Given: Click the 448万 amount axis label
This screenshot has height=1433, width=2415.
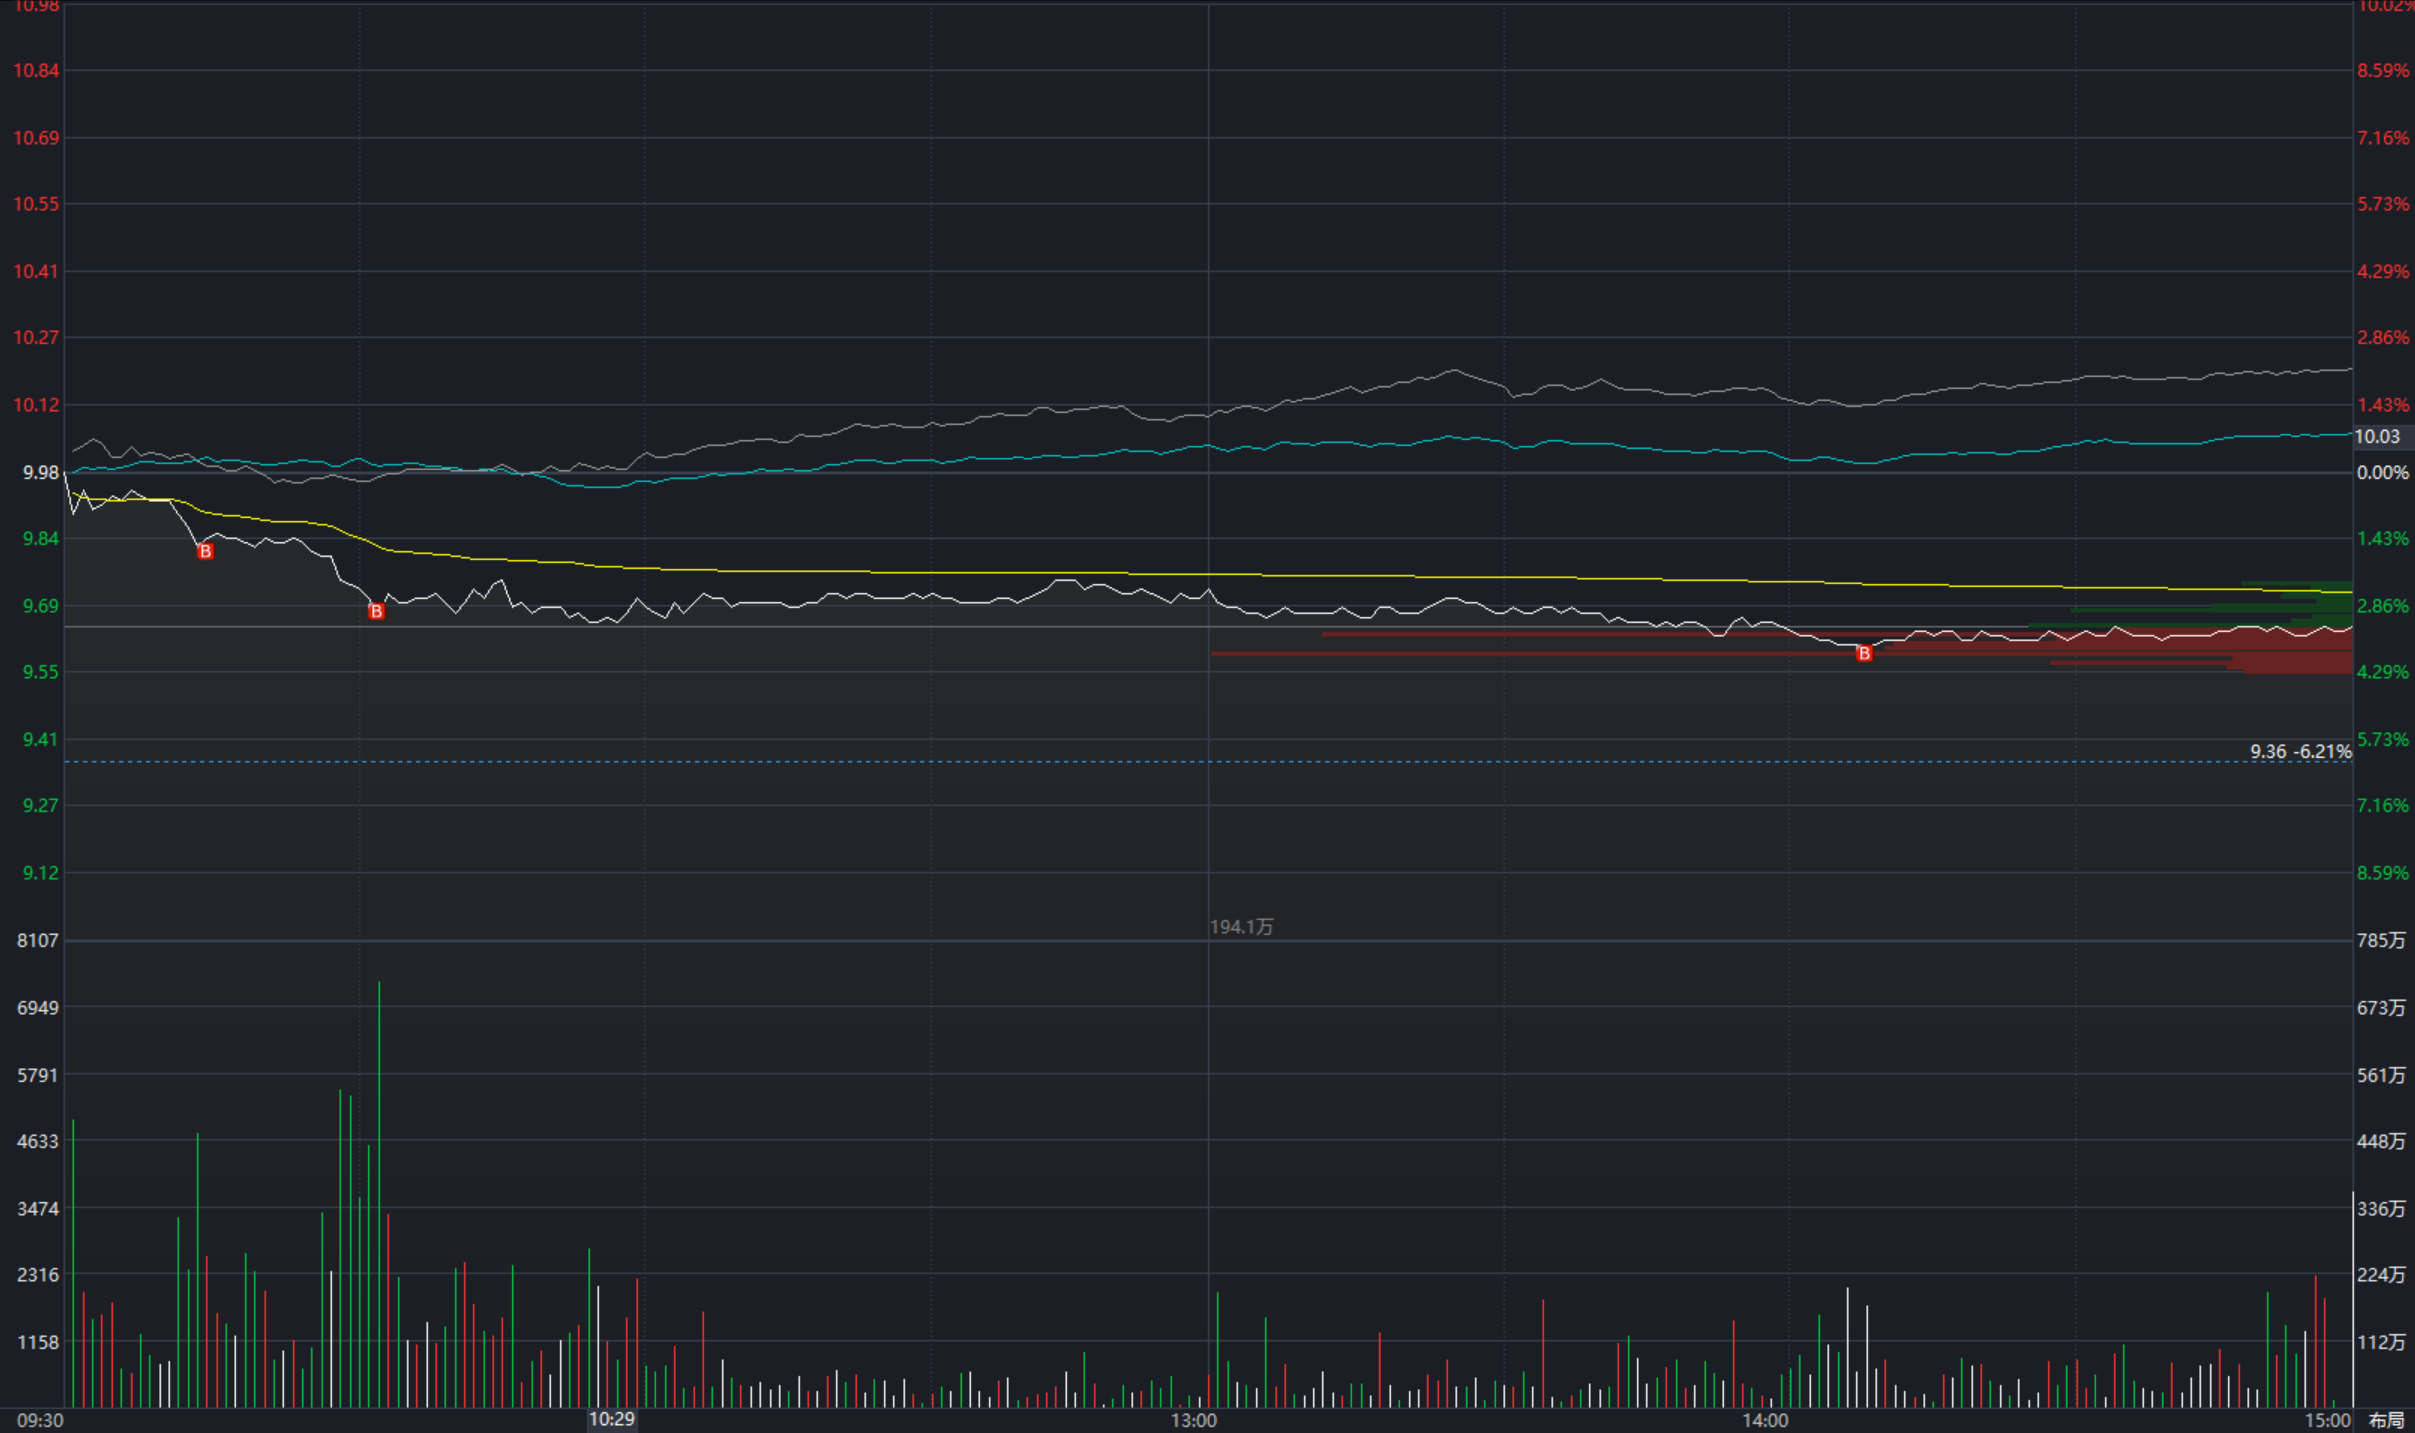Looking at the screenshot, I should [x=2381, y=1141].
